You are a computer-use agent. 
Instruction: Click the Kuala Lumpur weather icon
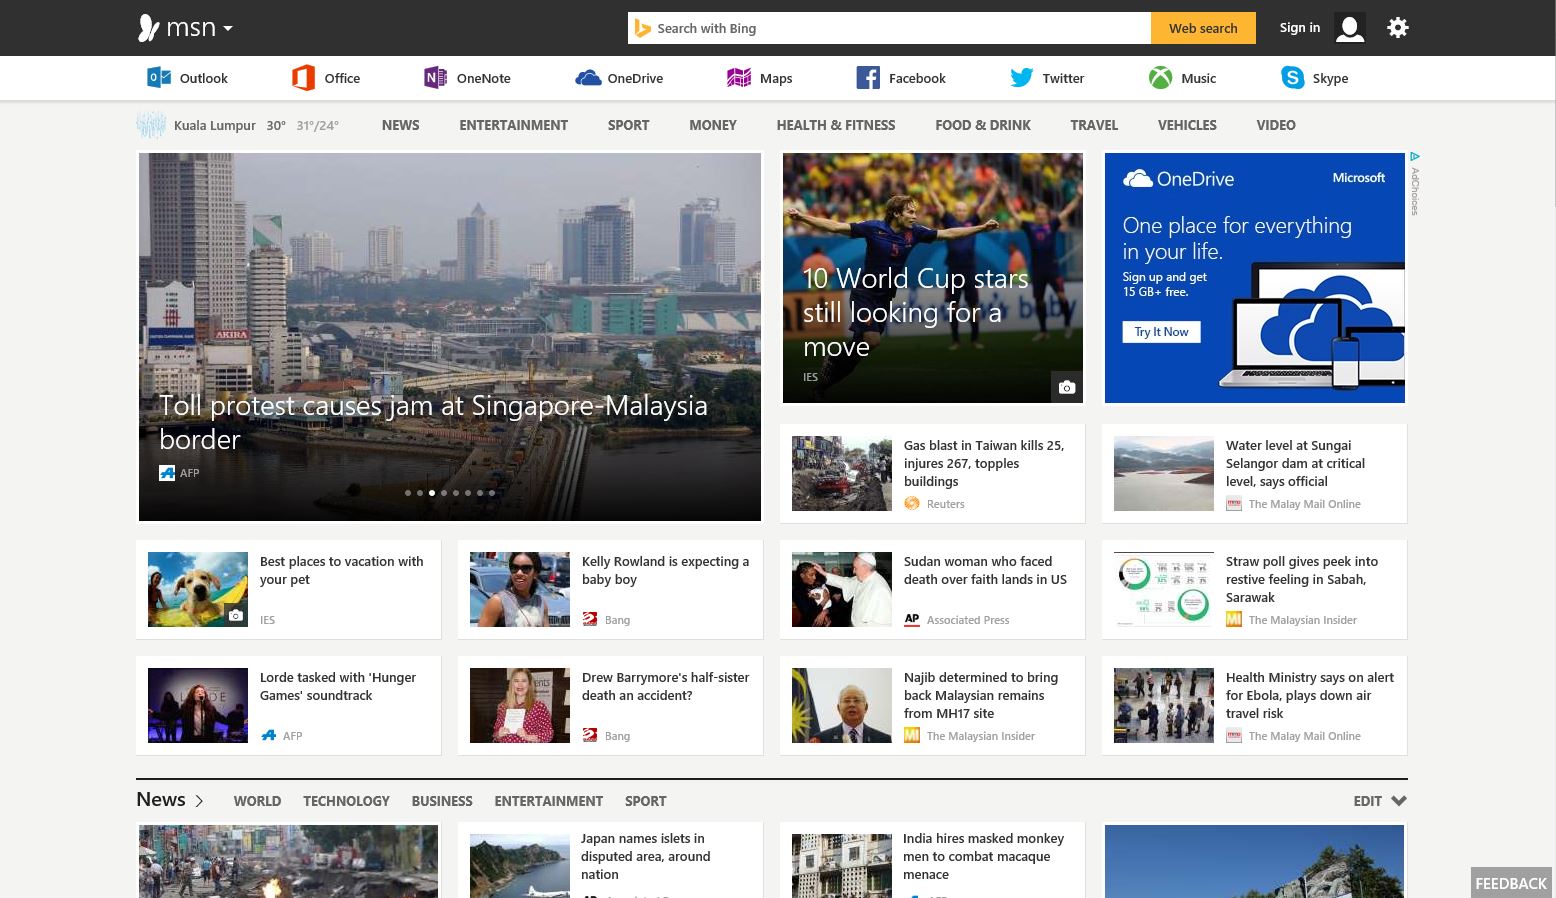pyautogui.click(x=151, y=125)
